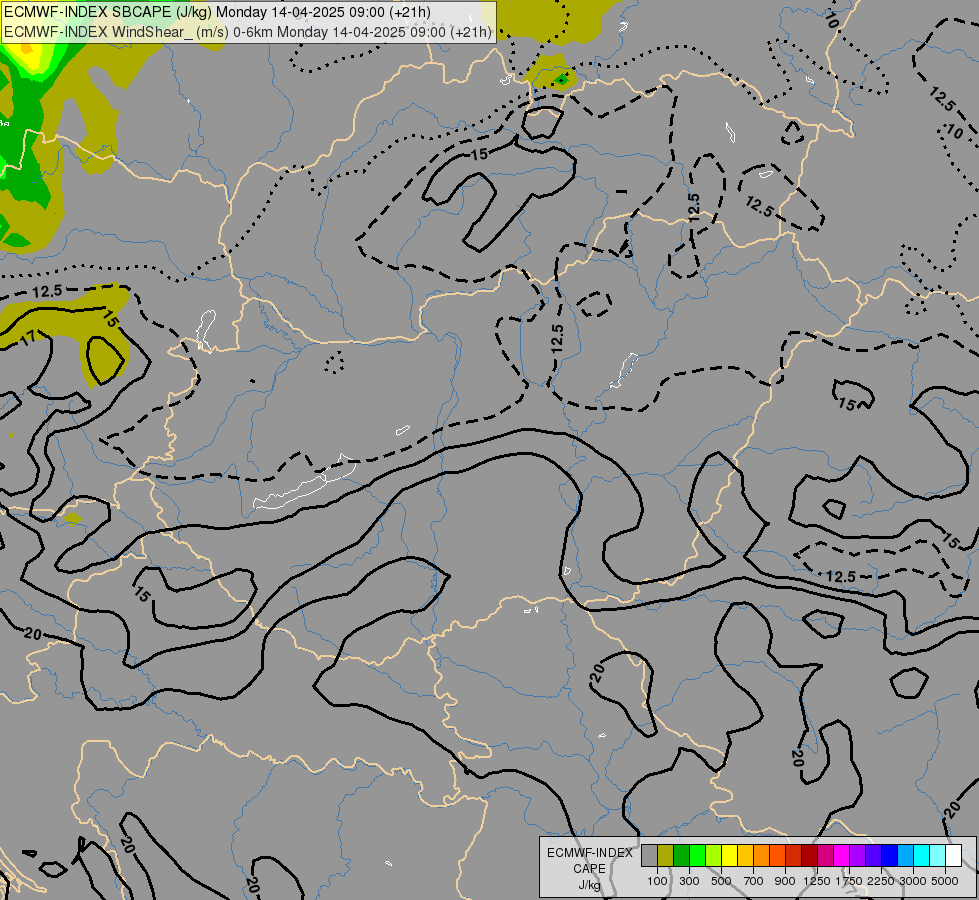Select the violet swatch before 2250
This screenshot has width=979, height=900.
click(x=873, y=856)
